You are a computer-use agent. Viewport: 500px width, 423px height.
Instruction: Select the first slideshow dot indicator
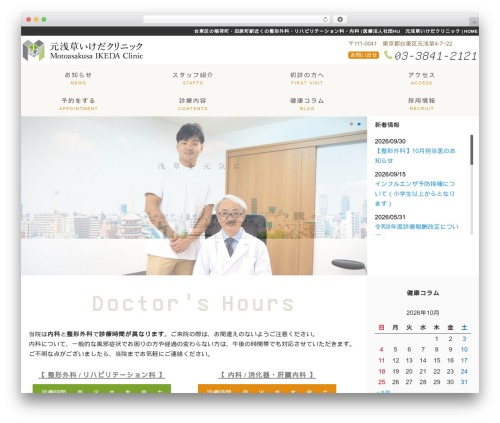click(x=351, y=124)
